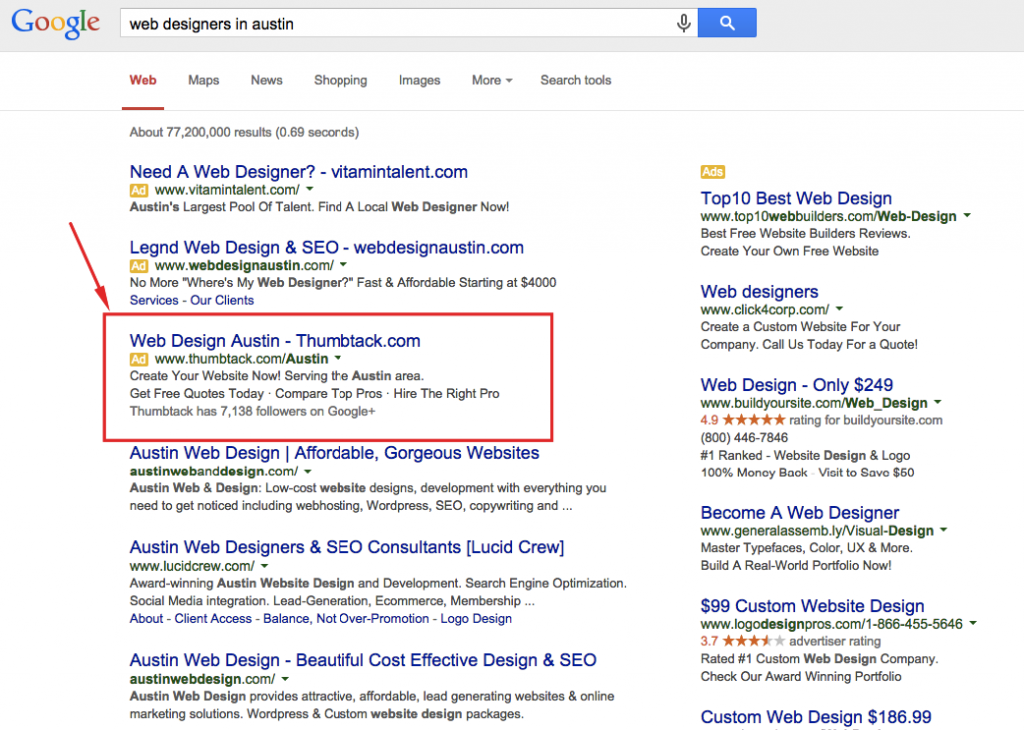The width and height of the screenshot is (1024, 730).
Task: Click Our Clients sitelink under Legnd ad
Action: click(221, 300)
